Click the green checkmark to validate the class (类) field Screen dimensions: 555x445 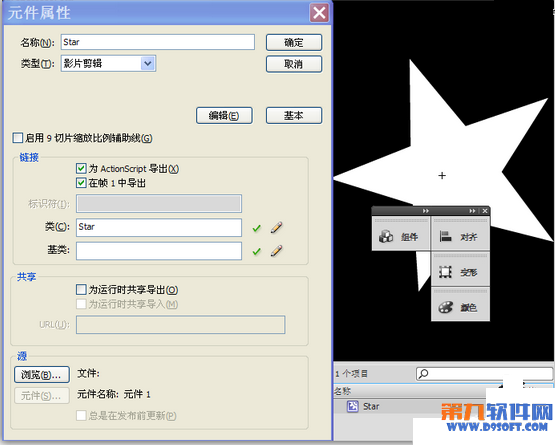tap(257, 228)
